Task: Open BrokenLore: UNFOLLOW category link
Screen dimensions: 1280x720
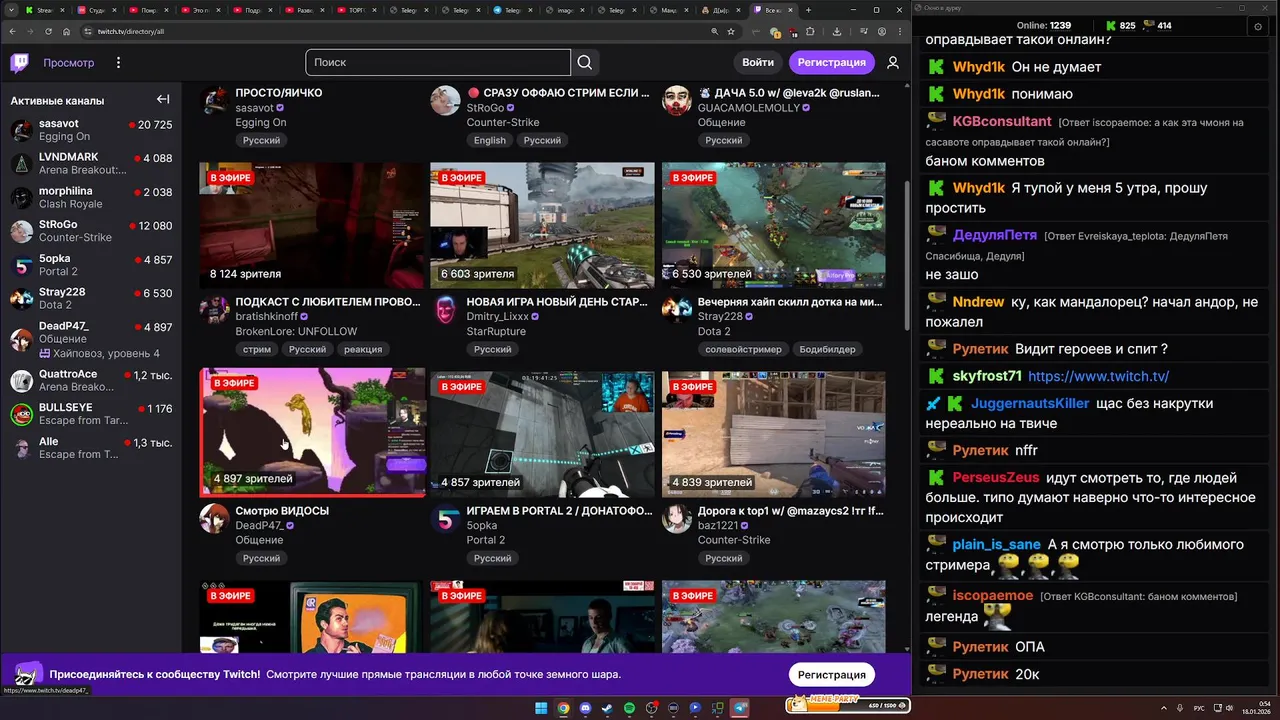Action: [x=296, y=331]
